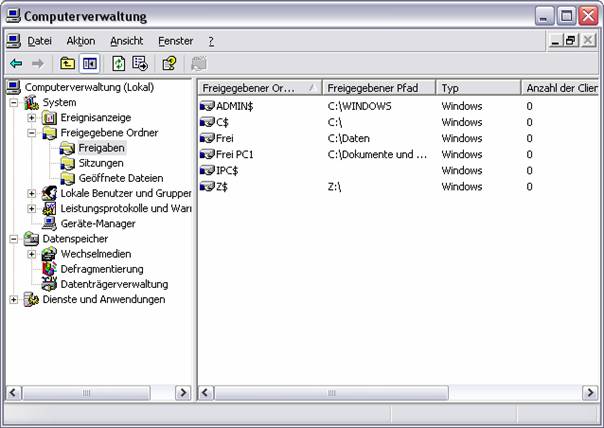Restore the inner MMC child window
This screenshot has height=428, width=604.
point(570,40)
